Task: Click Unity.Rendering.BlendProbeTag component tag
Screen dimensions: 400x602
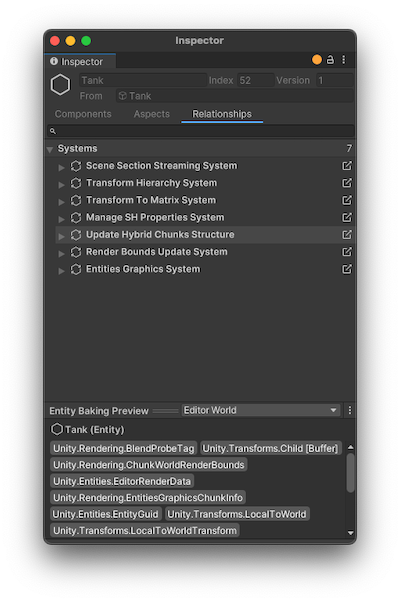Action: pos(124,448)
